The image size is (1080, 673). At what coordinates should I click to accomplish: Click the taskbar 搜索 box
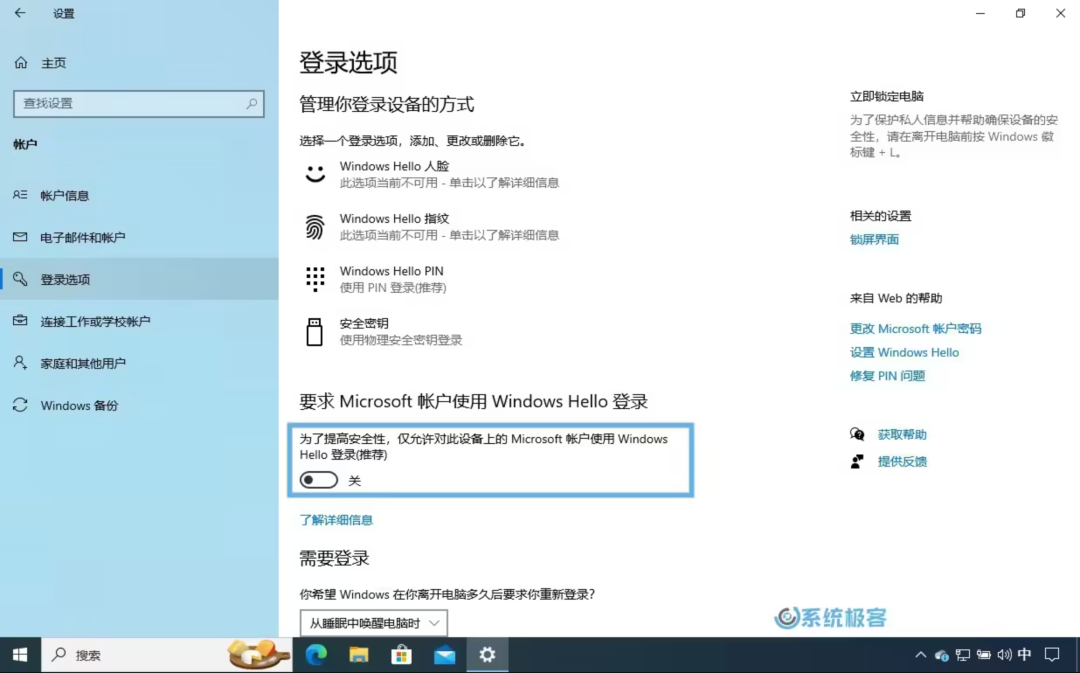[167, 655]
